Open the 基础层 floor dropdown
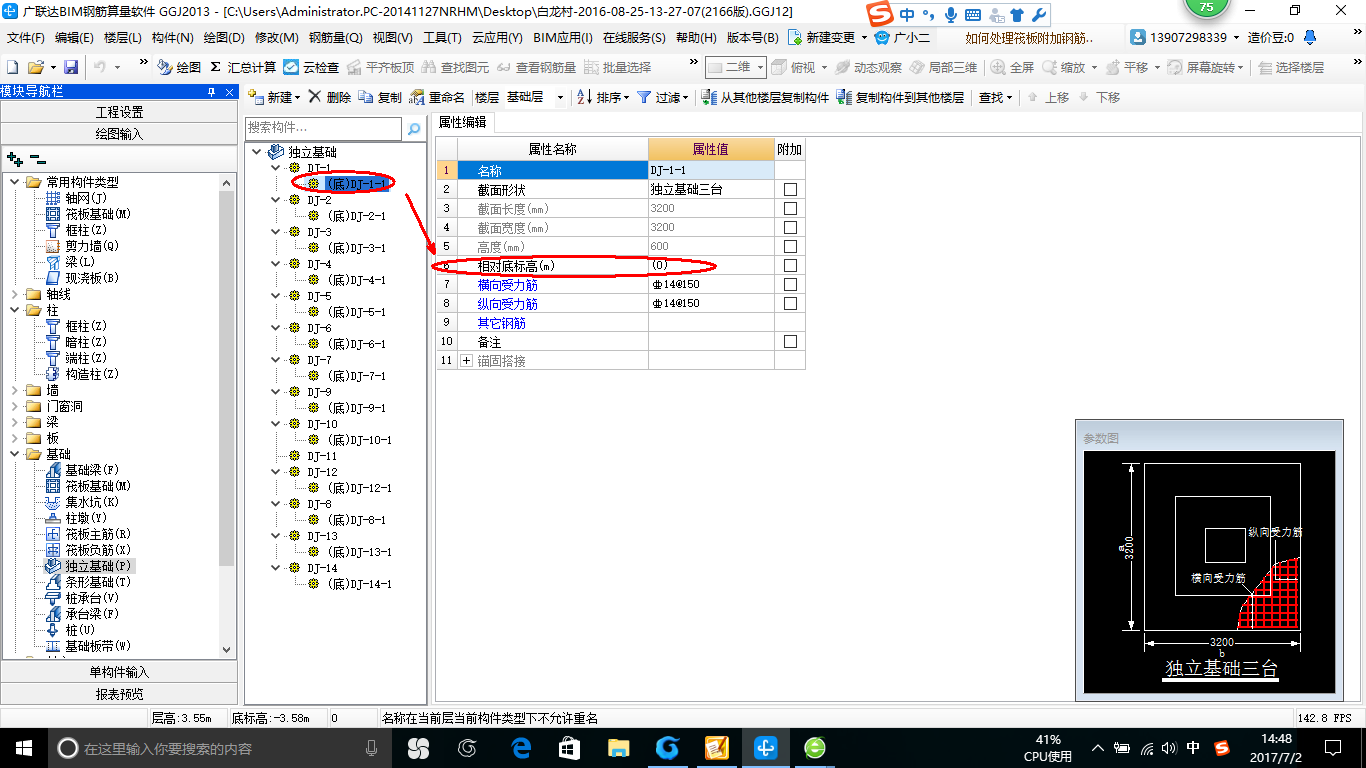Viewport: 1366px width, 768px height. click(560, 98)
